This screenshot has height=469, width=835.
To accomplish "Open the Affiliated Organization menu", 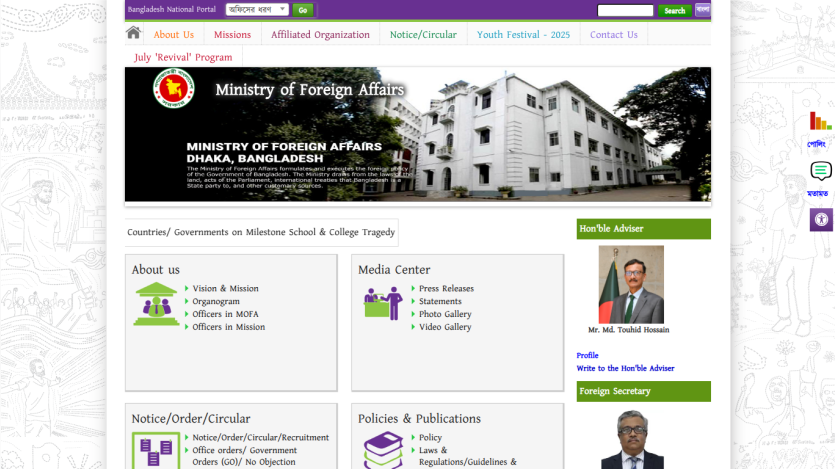I will (x=320, y=35).
